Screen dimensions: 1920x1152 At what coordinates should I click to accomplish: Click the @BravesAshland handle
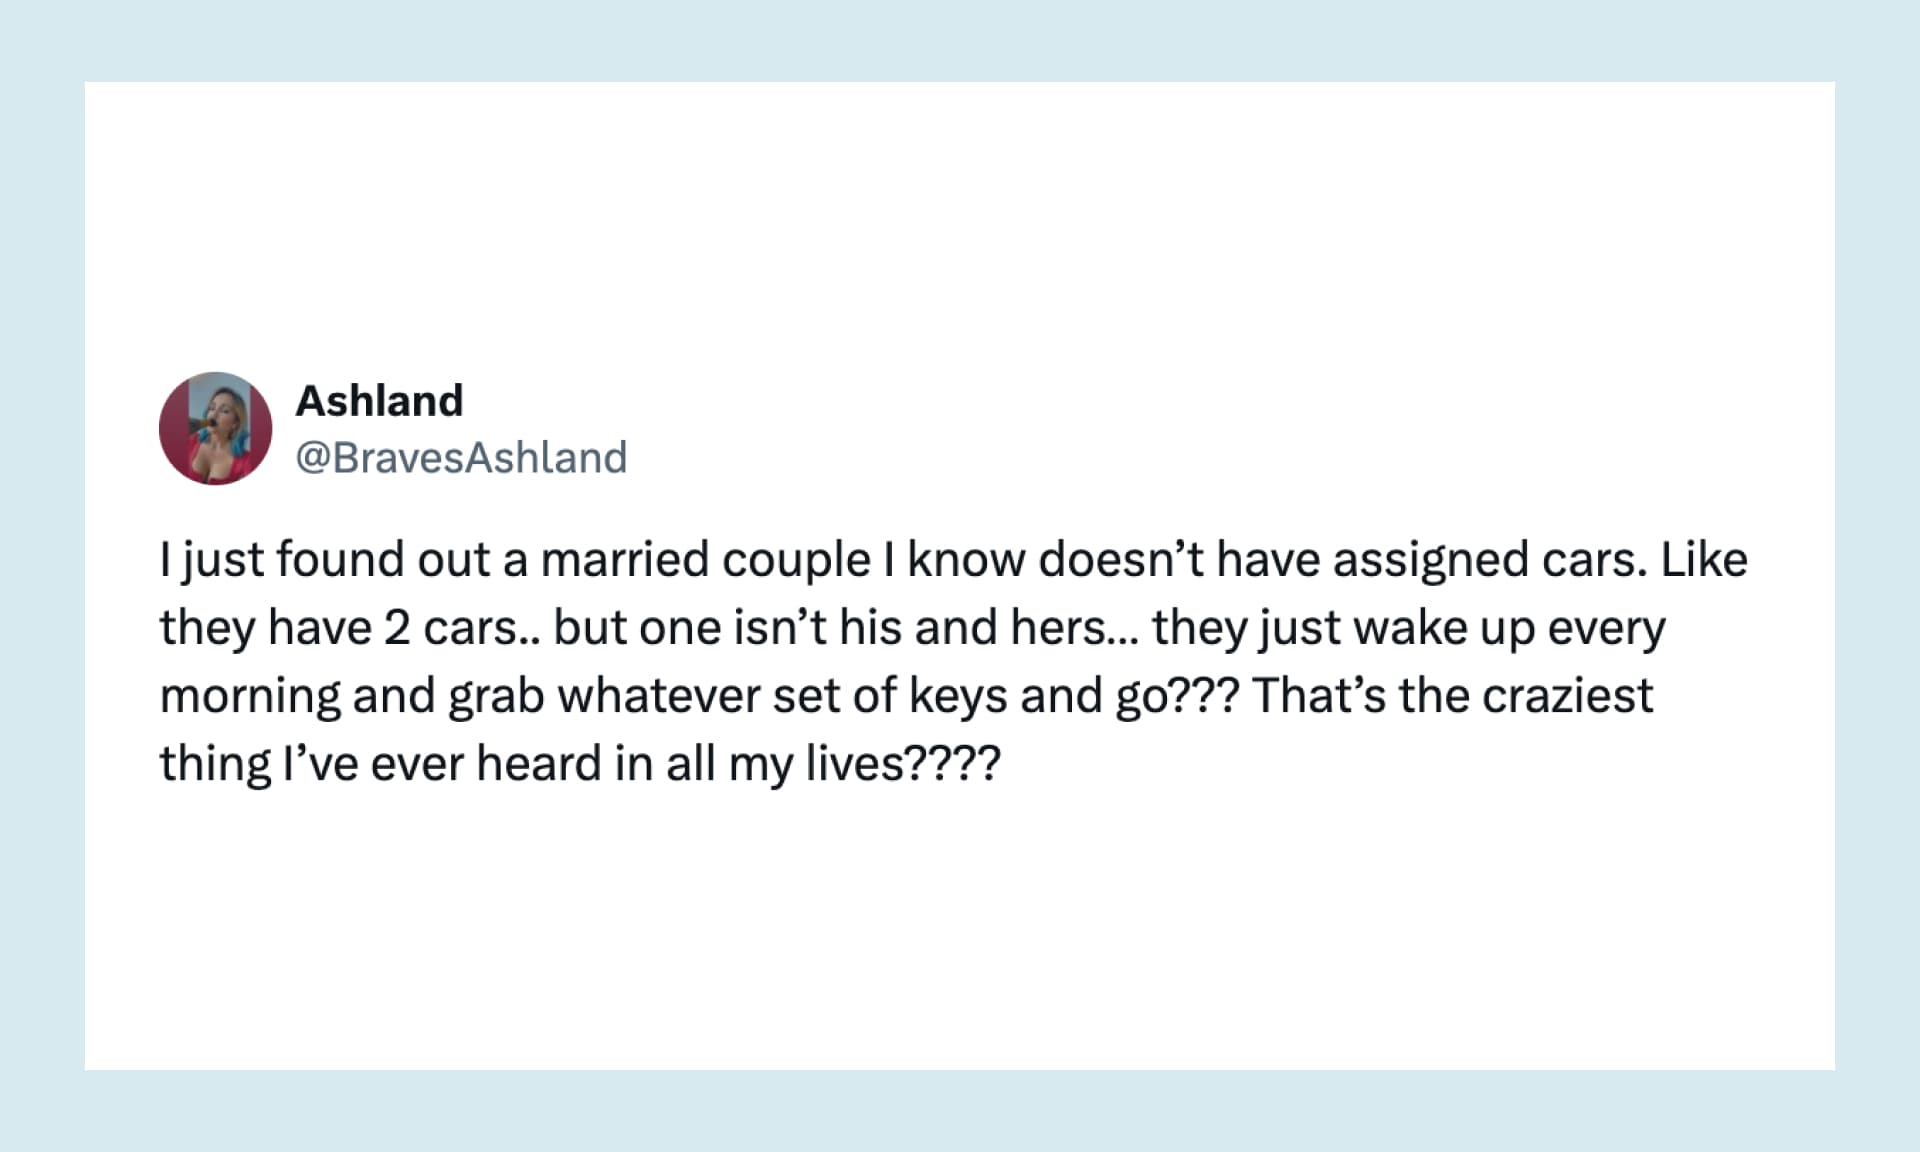(x=461, y=458)
